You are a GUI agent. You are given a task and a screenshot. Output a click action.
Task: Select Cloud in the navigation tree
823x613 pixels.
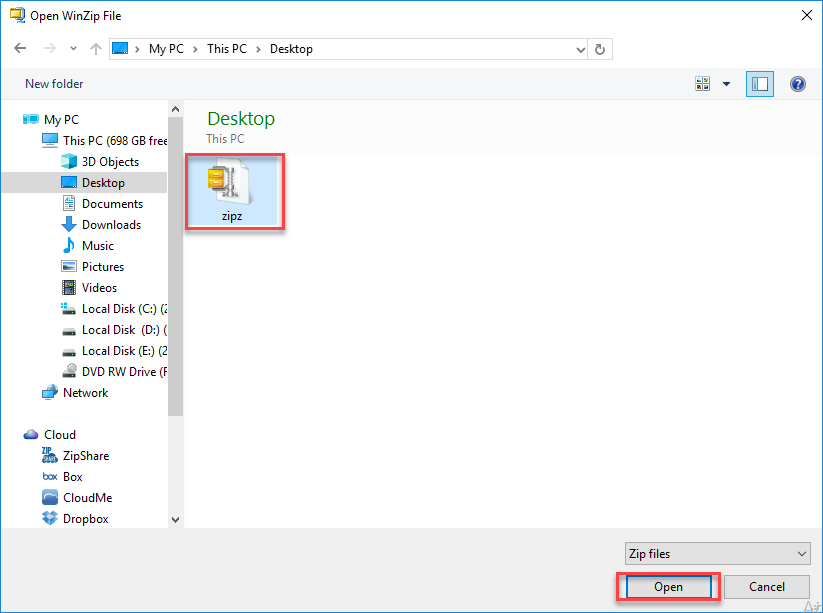pos(60,435)
